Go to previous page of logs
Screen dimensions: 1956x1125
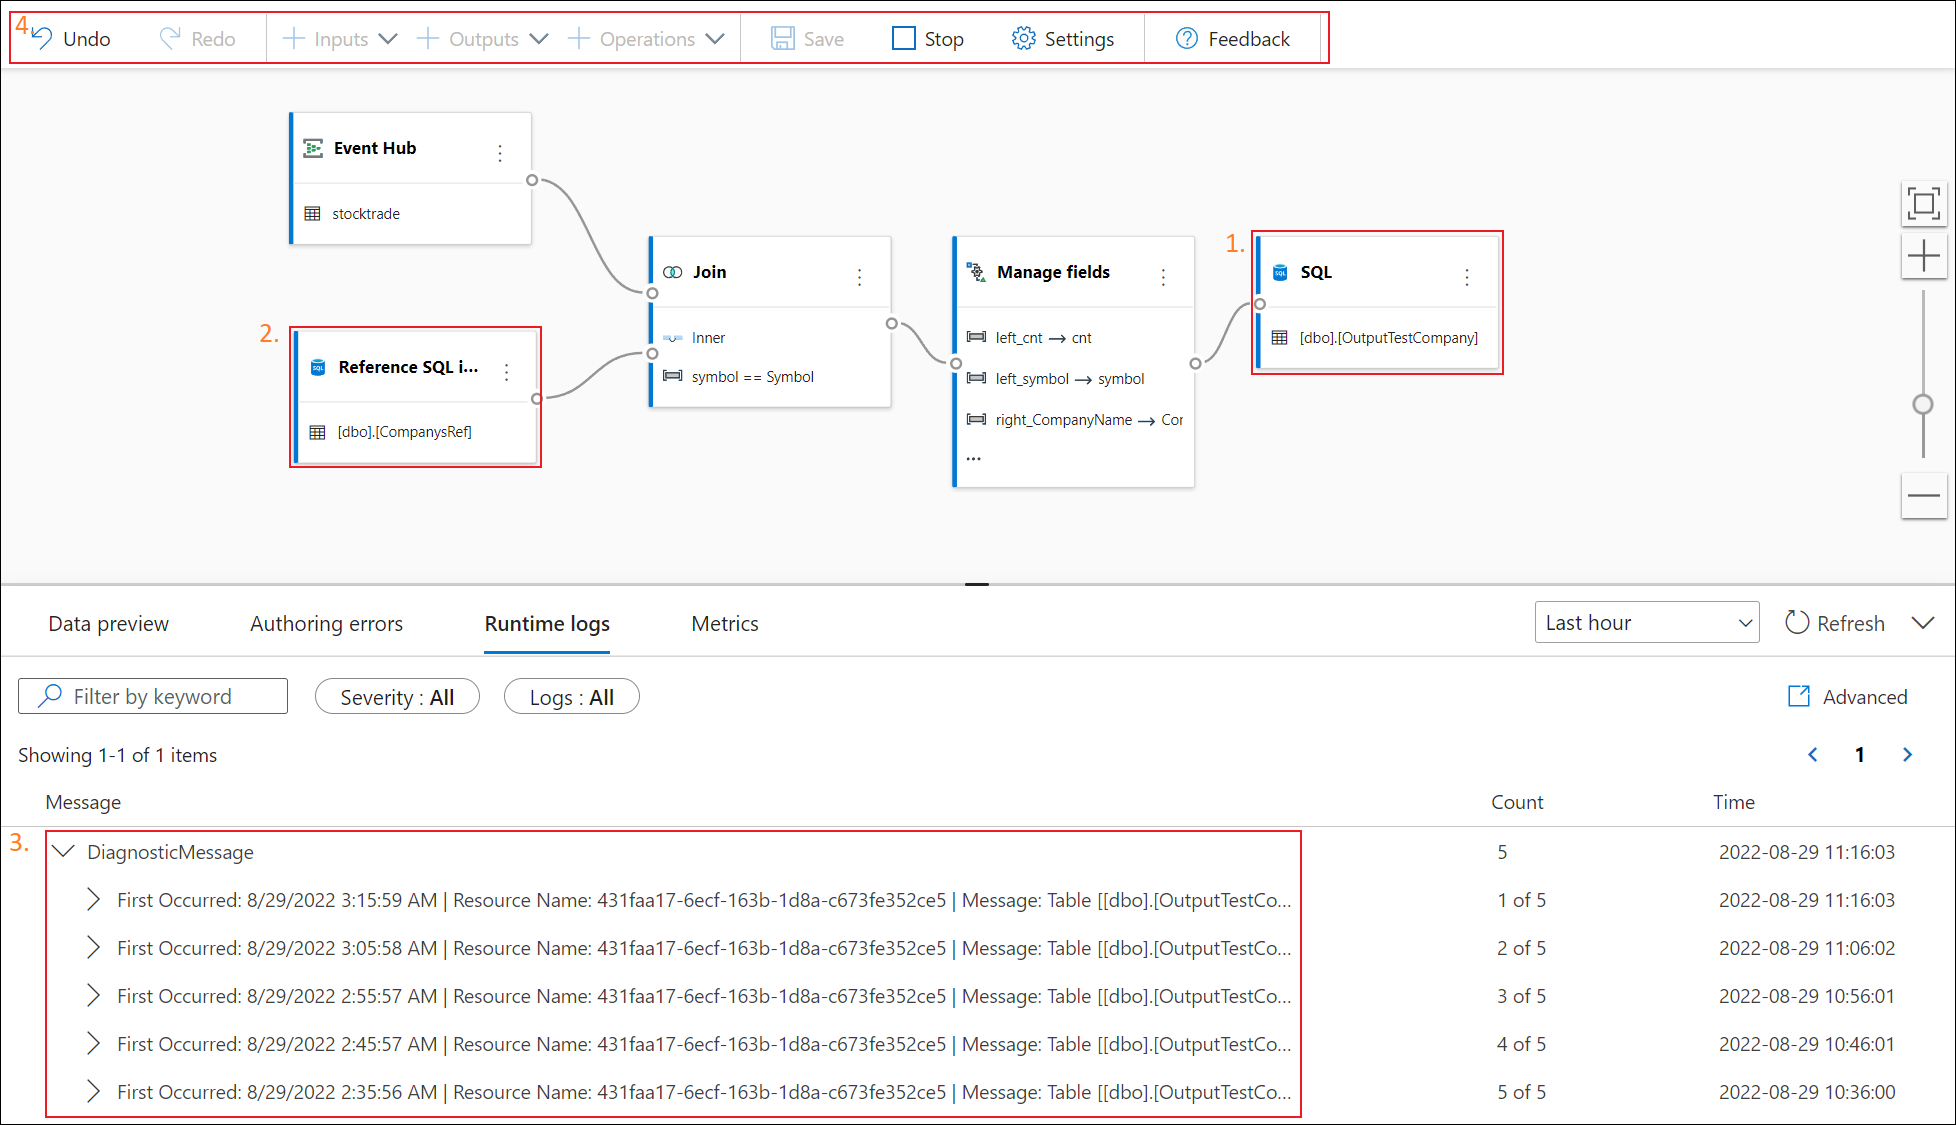1812,755
